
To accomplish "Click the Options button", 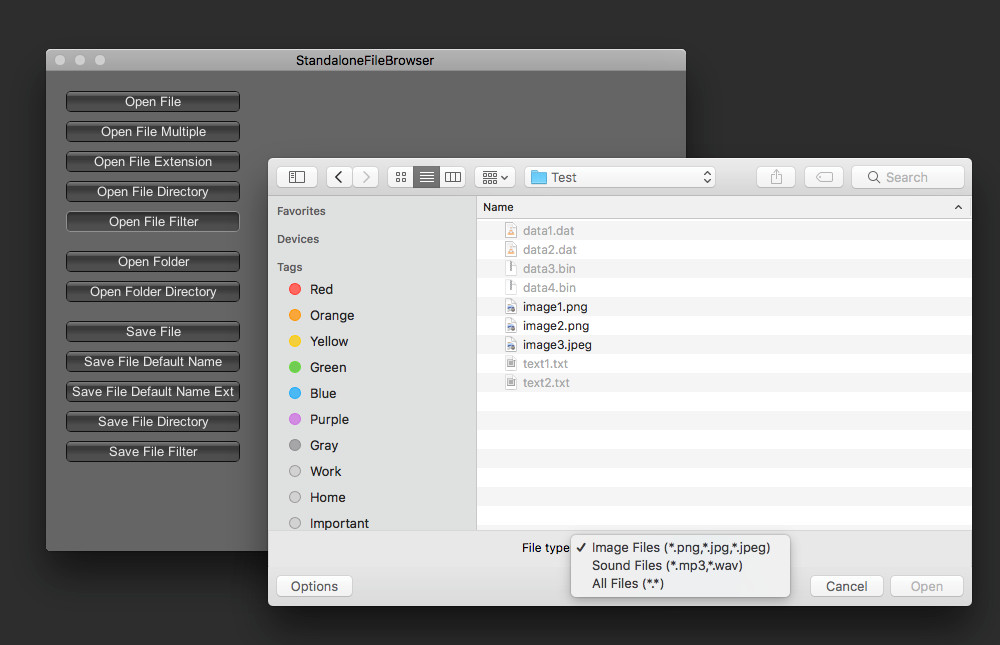I will pos(314,585).
